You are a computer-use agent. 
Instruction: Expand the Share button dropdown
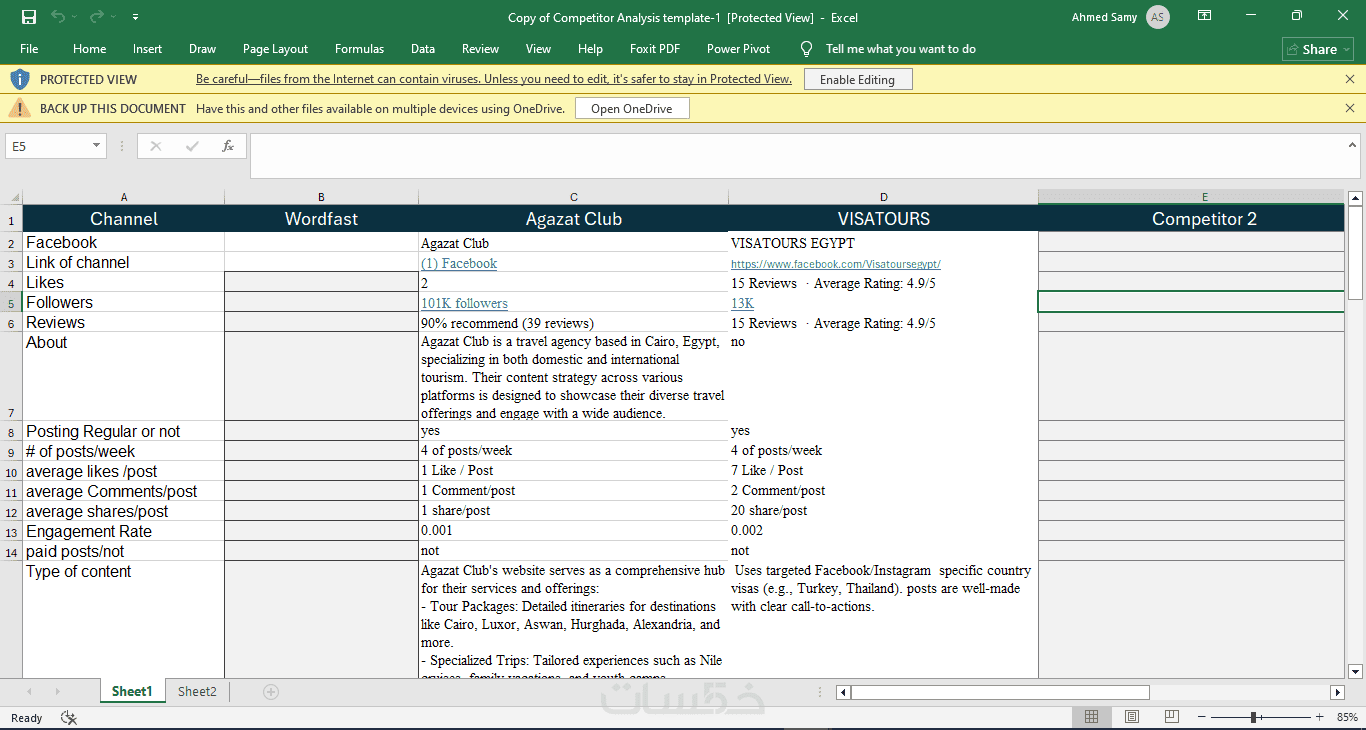1347,49
